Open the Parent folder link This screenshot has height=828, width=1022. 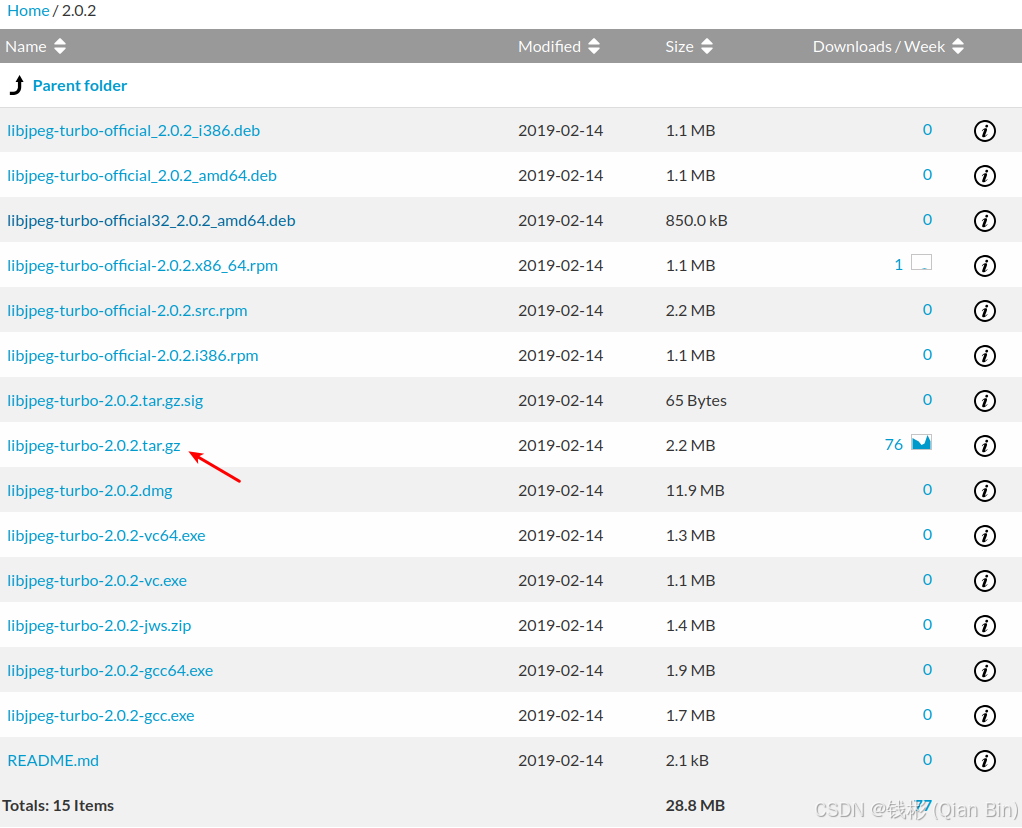pyautogui.click(x=80, y=85)
